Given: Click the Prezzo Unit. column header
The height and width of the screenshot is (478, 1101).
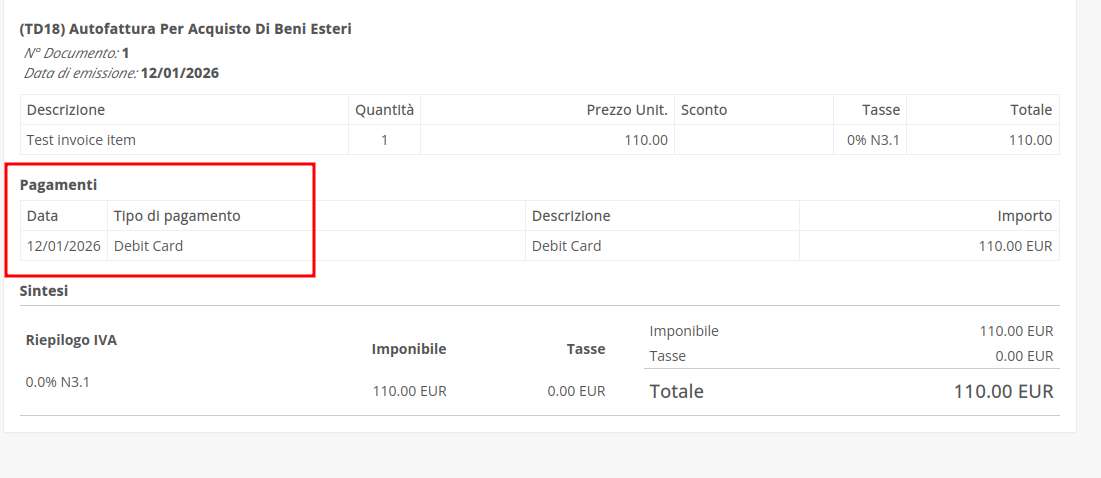Looking at the screenshot, I should [x=627, y=110].
